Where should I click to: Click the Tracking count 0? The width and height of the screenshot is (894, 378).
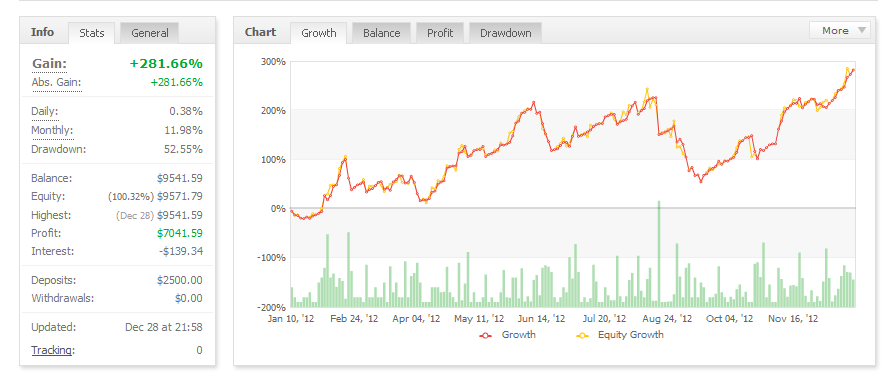(x=200, y=350)
